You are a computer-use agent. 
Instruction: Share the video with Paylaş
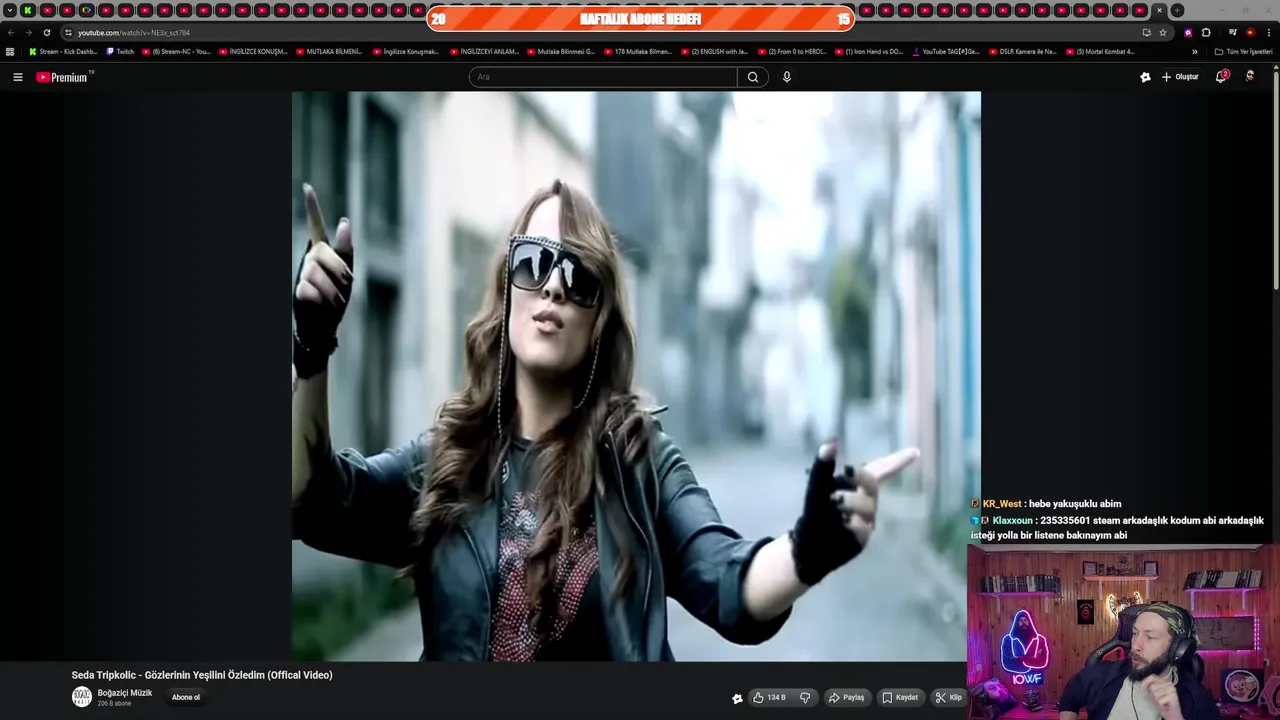846,698
